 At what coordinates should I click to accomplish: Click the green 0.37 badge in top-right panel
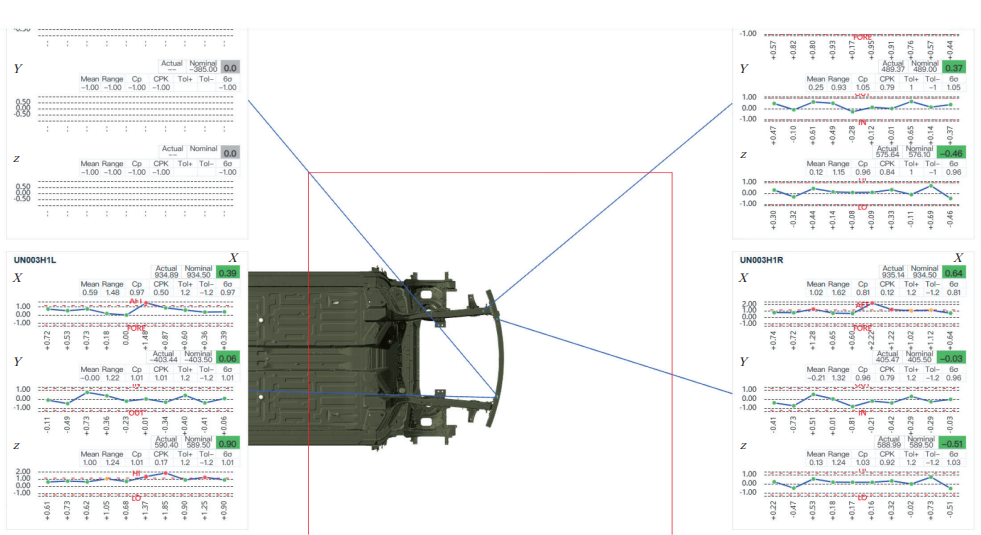click(x=954, y=68)
